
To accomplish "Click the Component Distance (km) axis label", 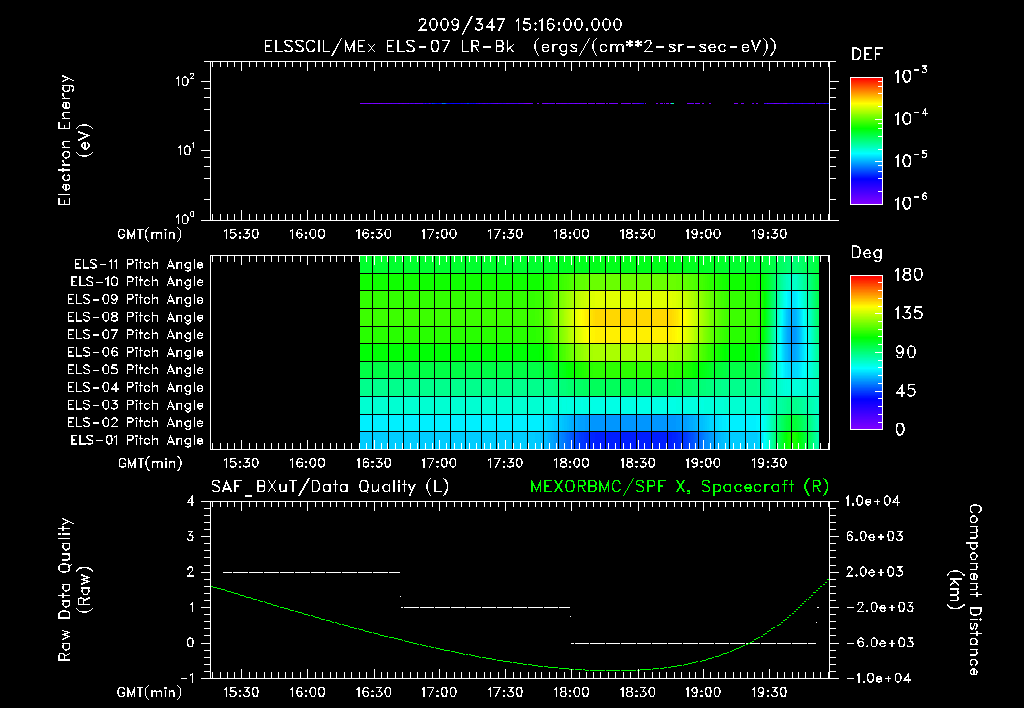I will (965, 590).
